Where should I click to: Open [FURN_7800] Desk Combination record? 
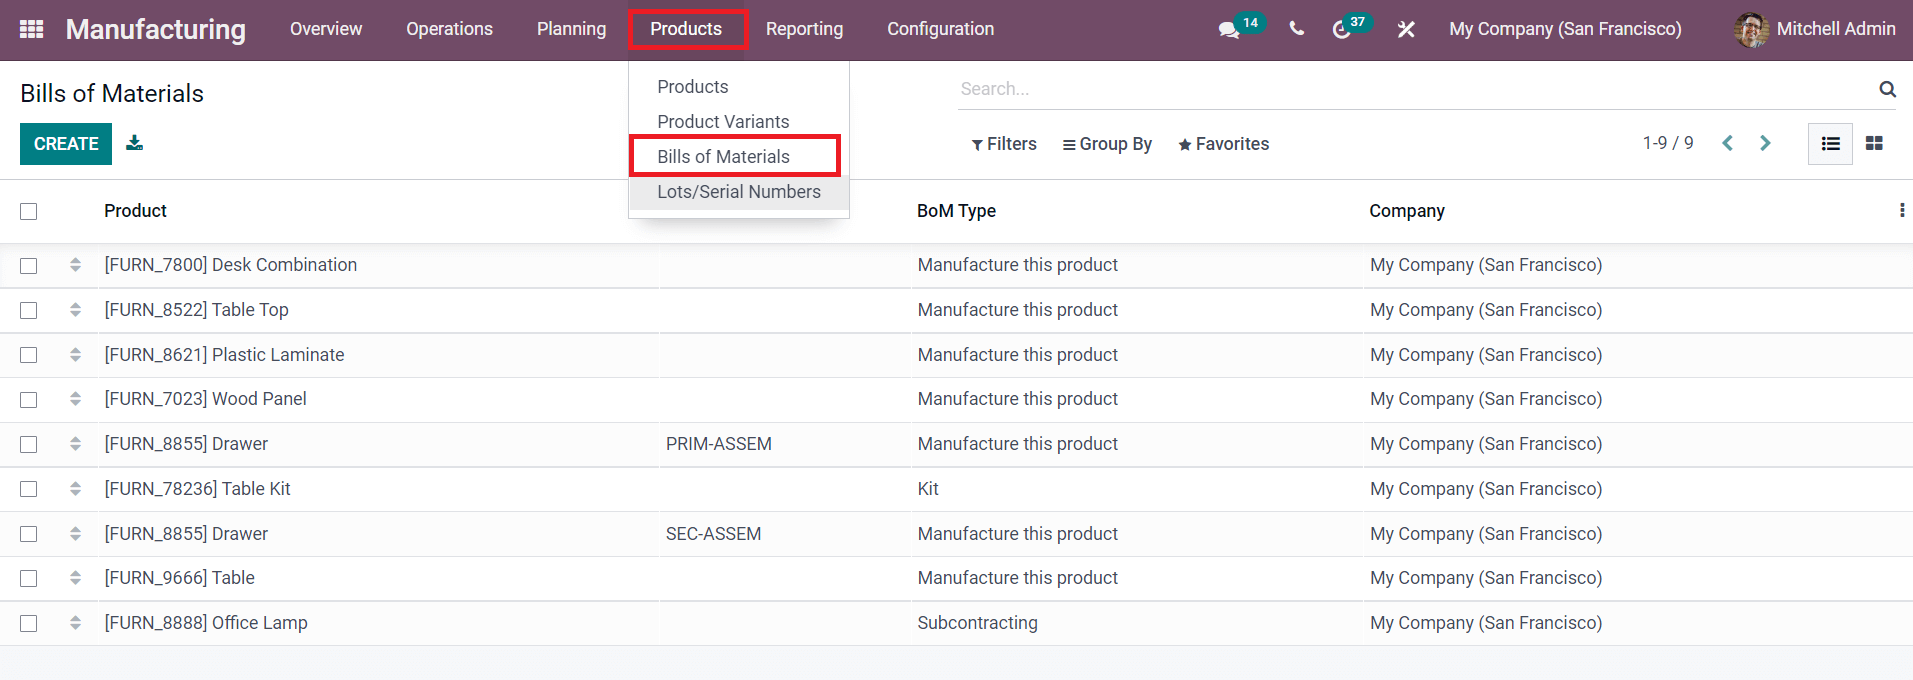[x=231, y=265]
